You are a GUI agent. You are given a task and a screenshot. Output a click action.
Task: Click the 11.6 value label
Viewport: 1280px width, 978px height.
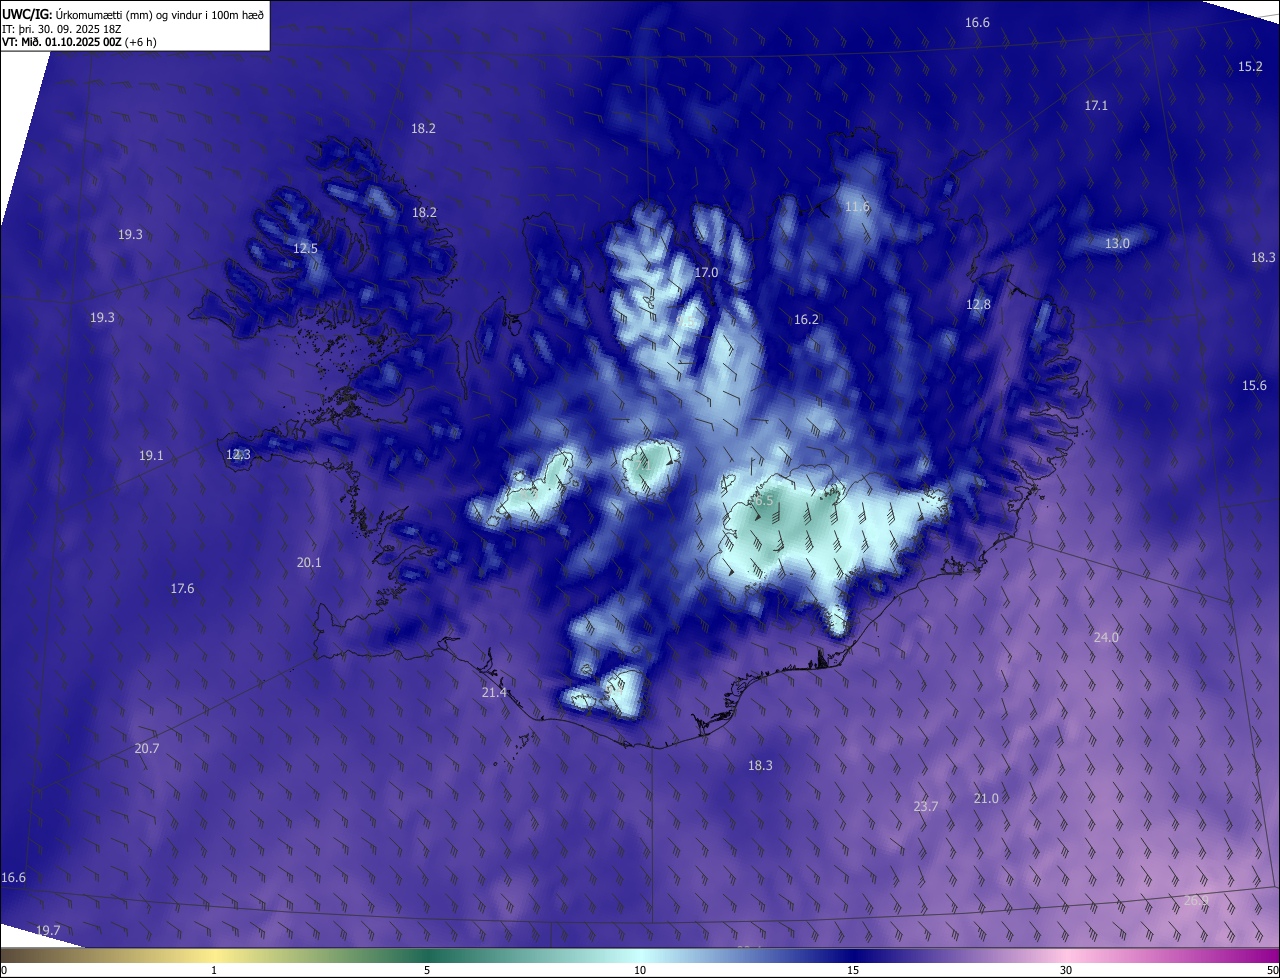point(857,207)
